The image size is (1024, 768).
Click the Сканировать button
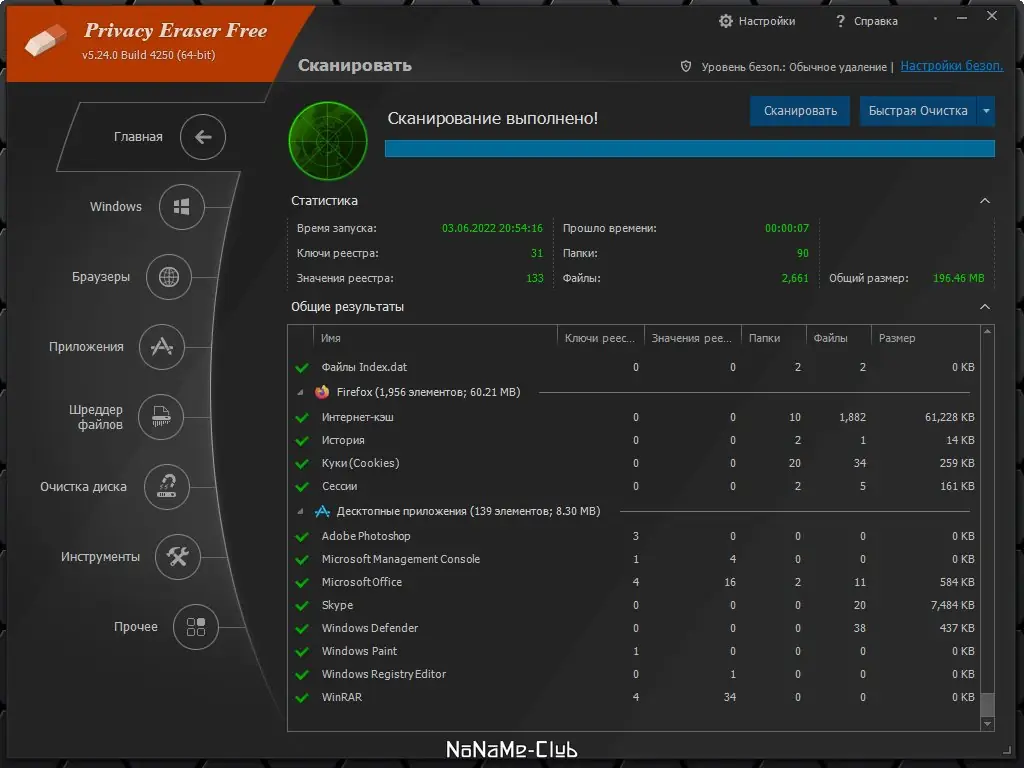(x=800, y=111)
